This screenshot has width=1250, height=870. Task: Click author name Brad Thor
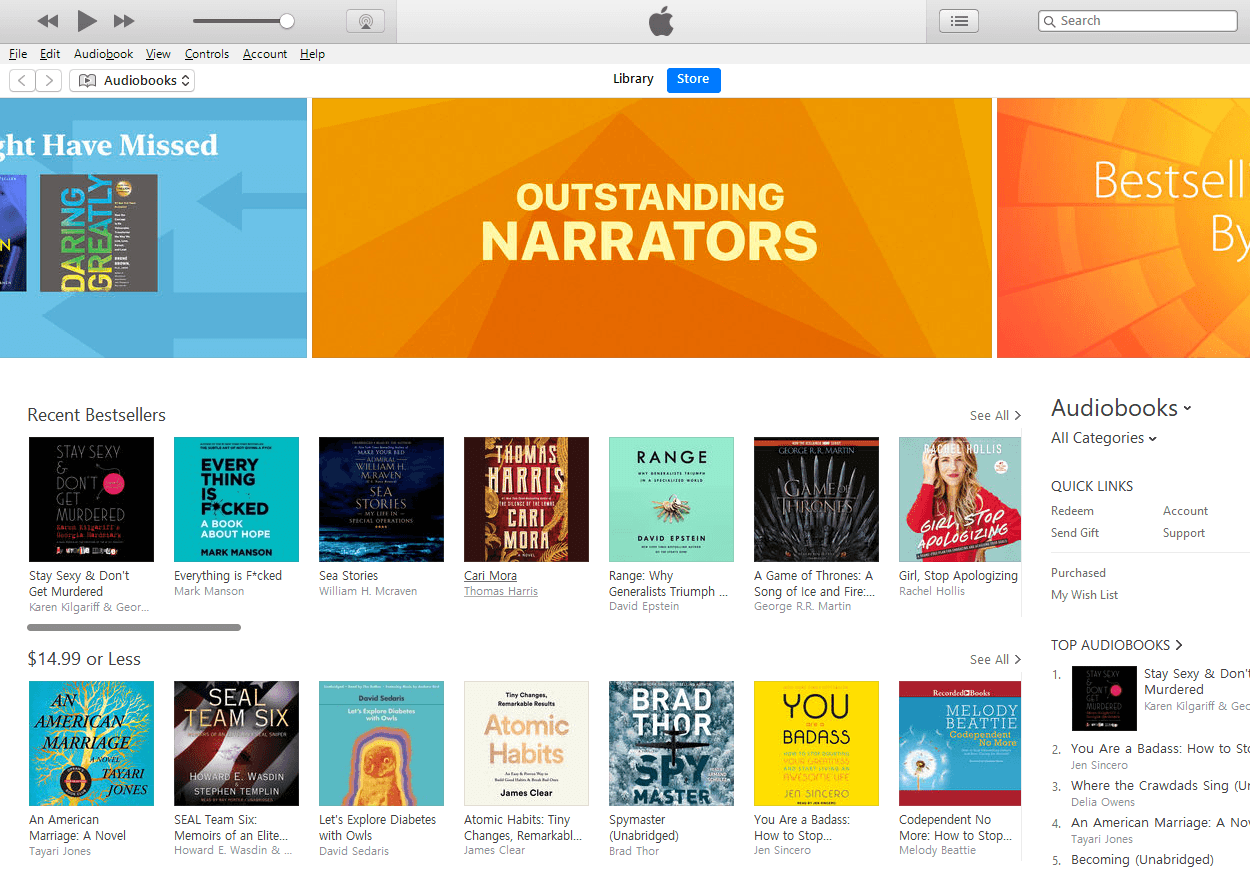[x=634, y=852]
